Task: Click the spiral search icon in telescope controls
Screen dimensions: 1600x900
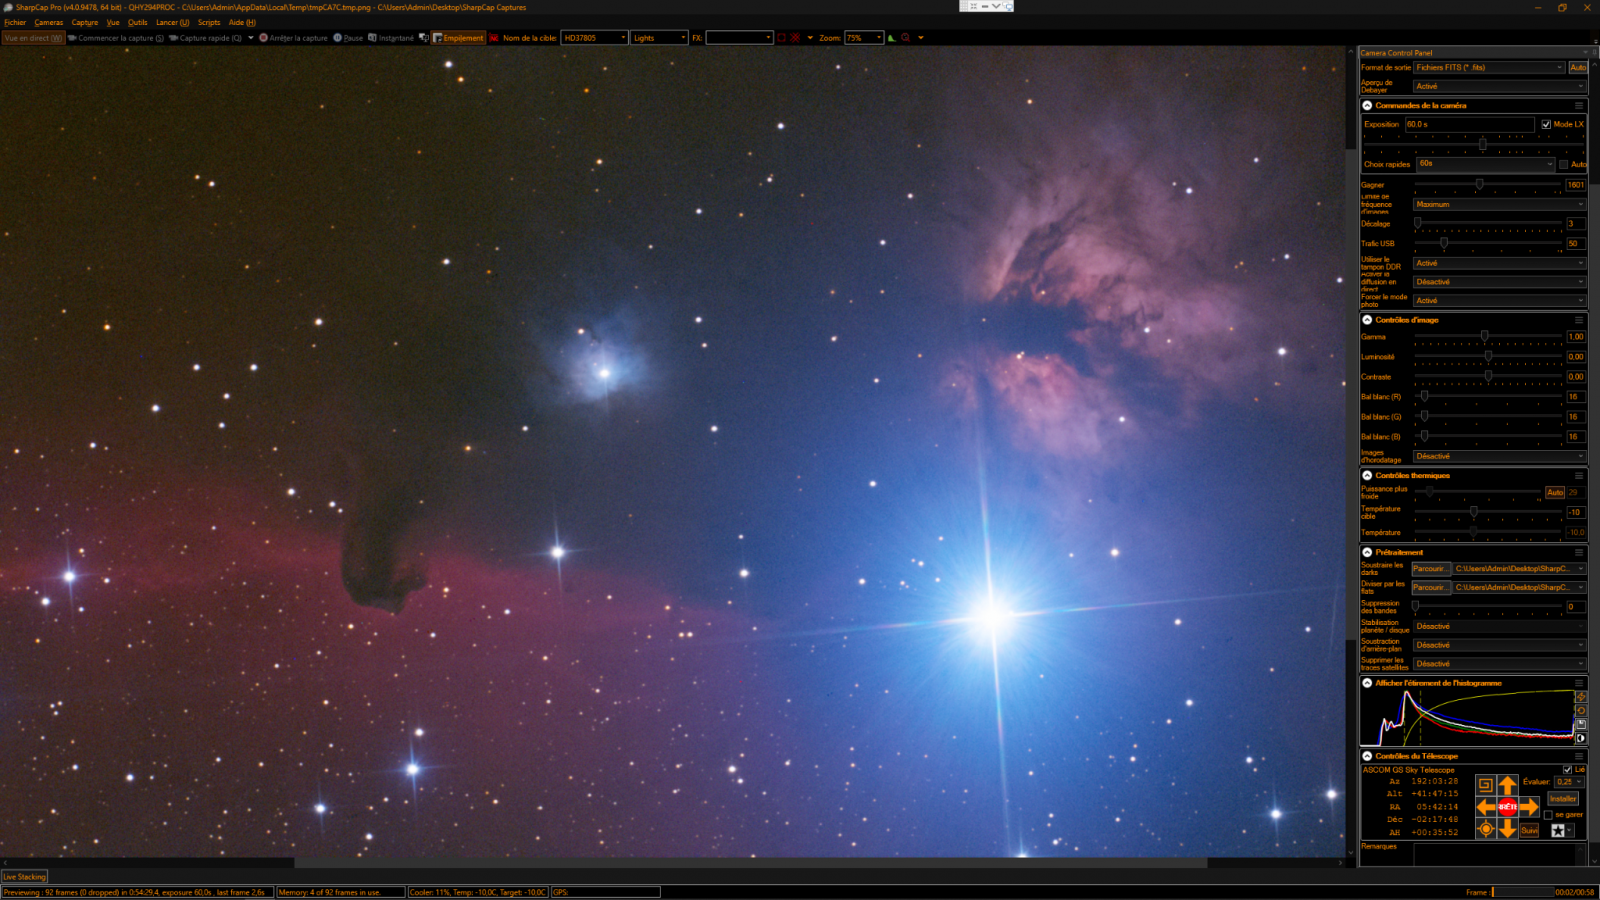Action: click(x=1486, y=785)
